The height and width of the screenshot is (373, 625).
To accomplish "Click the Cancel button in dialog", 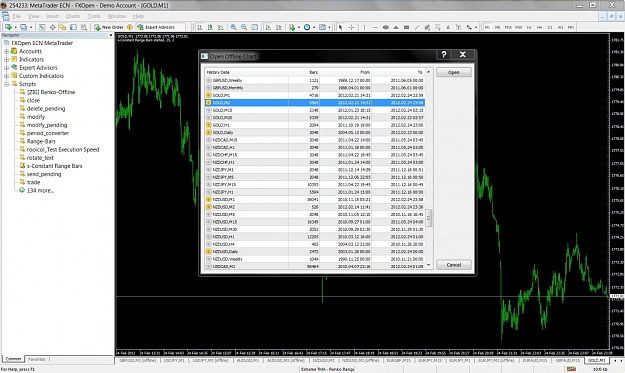I will point(454,265).
